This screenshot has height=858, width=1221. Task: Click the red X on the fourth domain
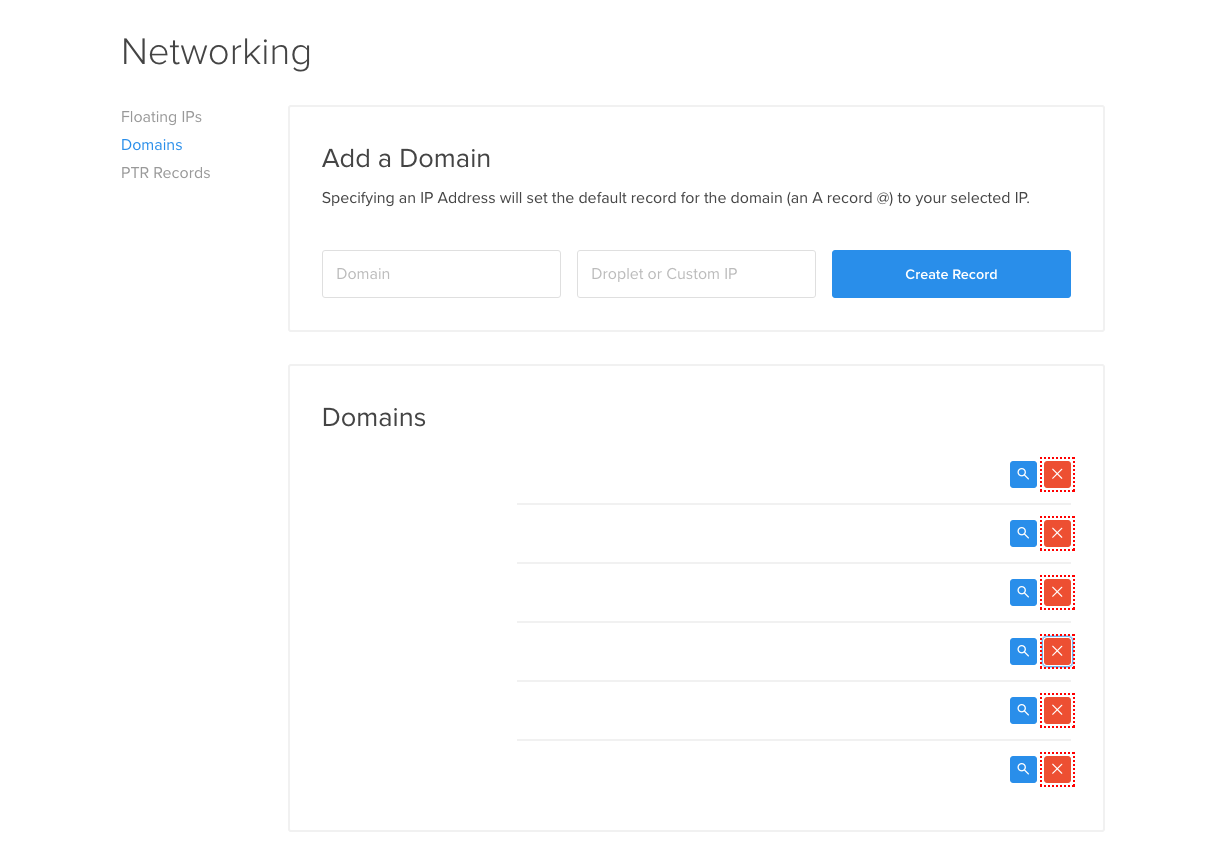(1057, 651)
